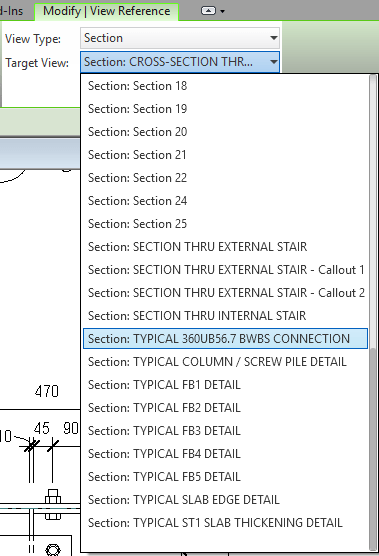Choose Section: SECTION THRU INTERNAL STAIR

[x=225, y=316]
